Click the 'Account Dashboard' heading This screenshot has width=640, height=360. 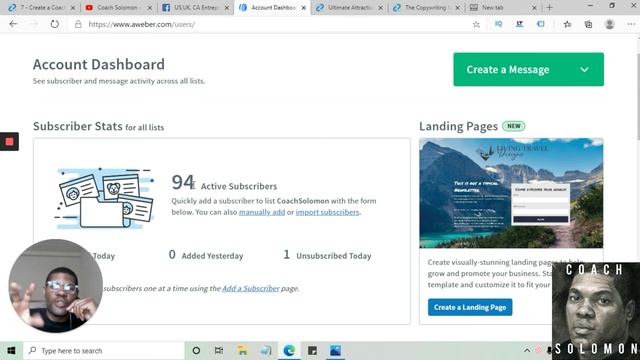pyautogui.click(x=99, y=64)
